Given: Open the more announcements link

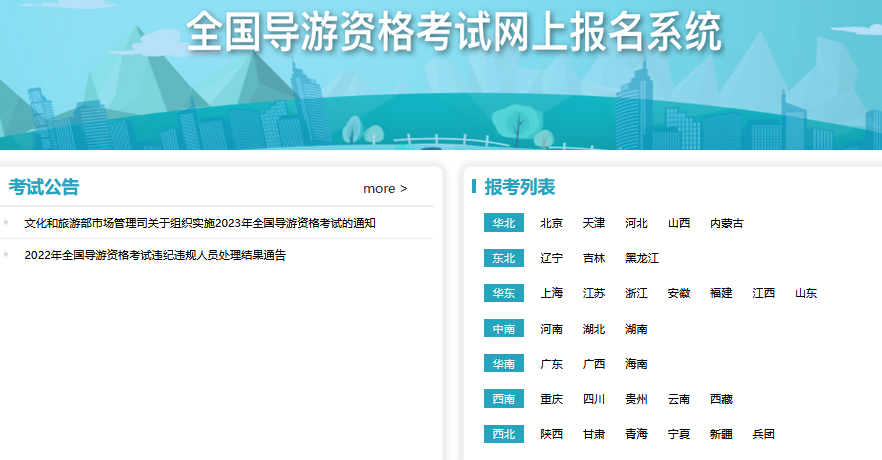Looking at the screenshot, I should click(385, 188).
